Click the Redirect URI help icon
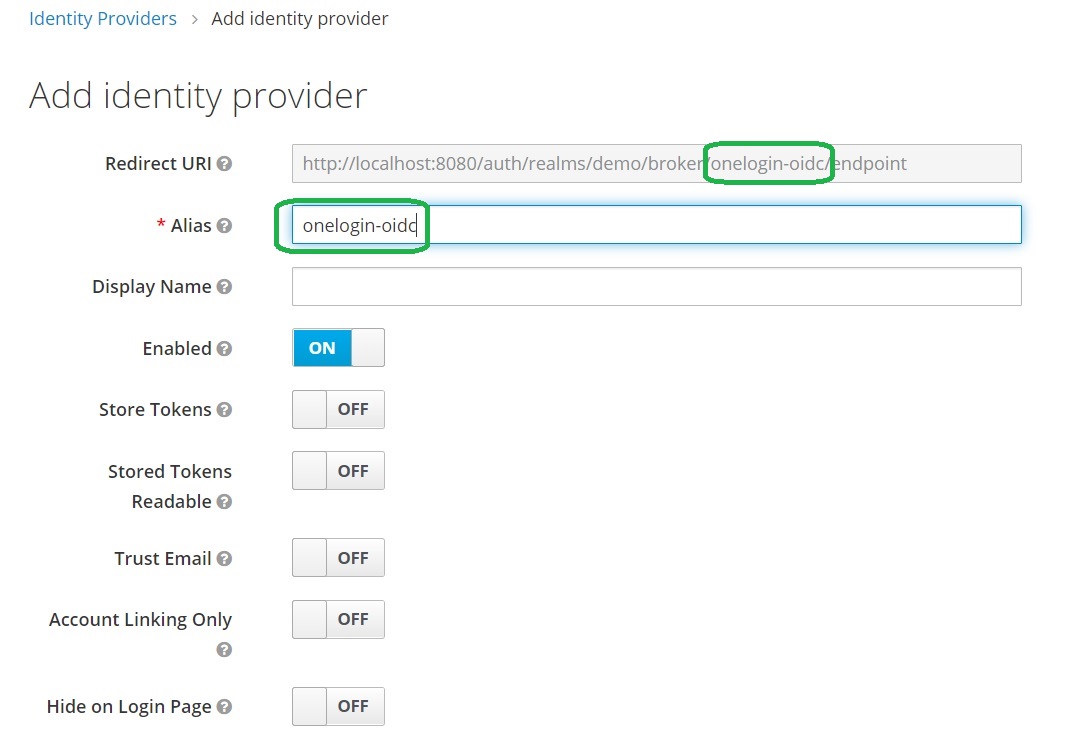 tap(224, 164)
